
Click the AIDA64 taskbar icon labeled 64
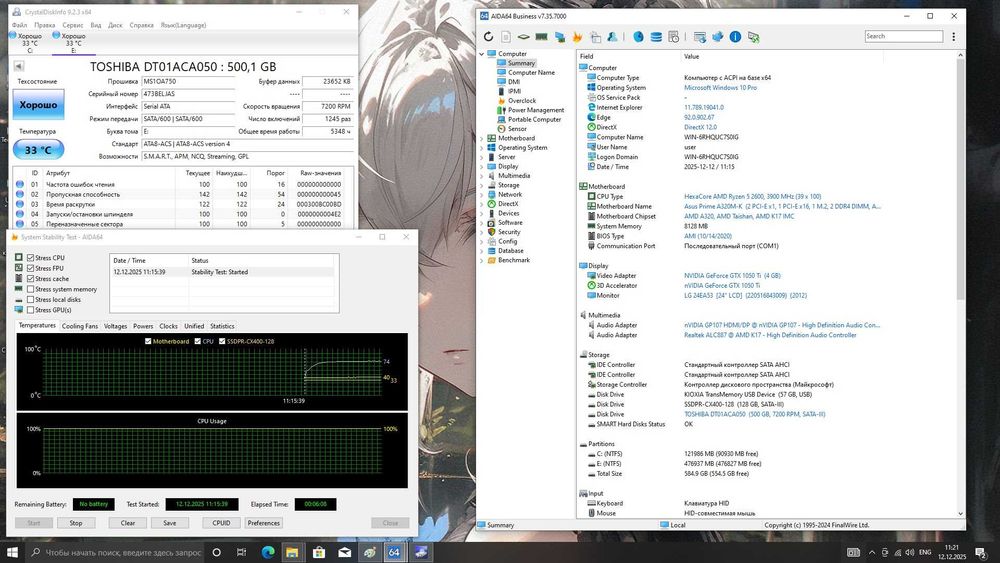tap(394, 552)
